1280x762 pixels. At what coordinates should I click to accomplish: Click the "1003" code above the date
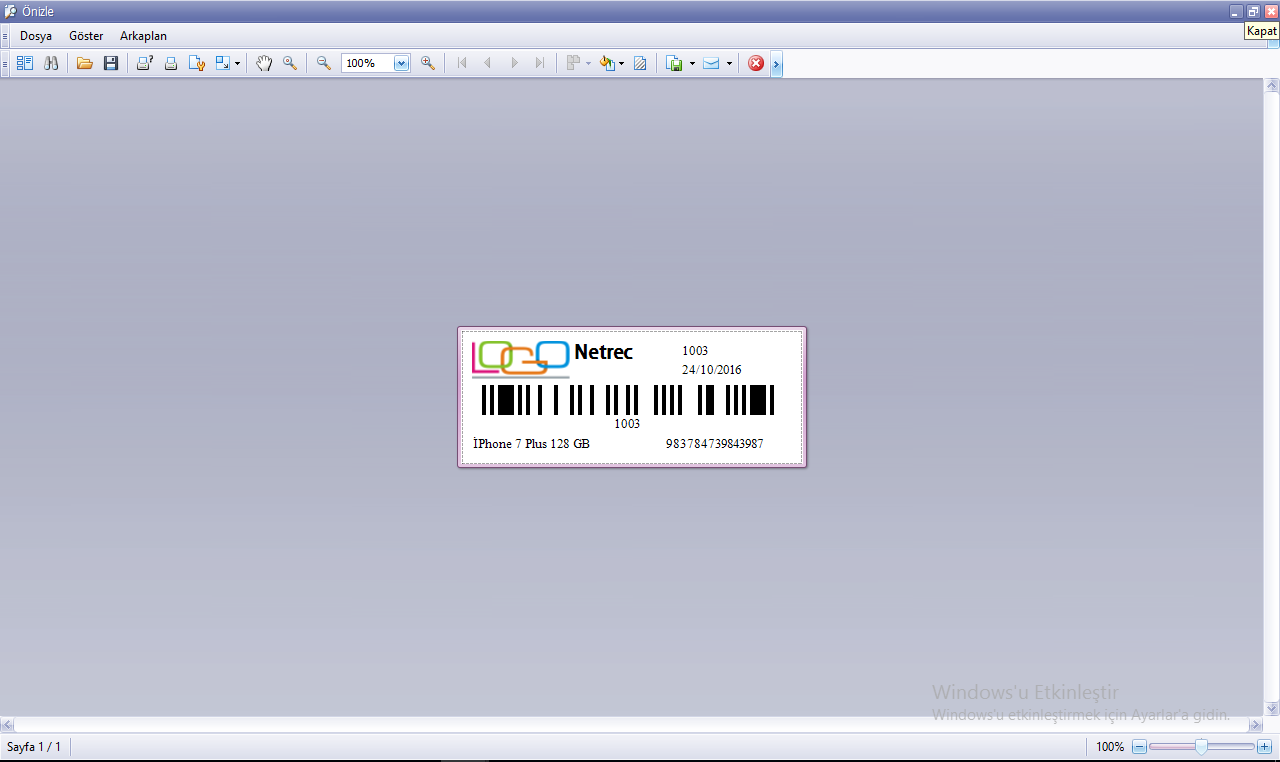(695, 351)
